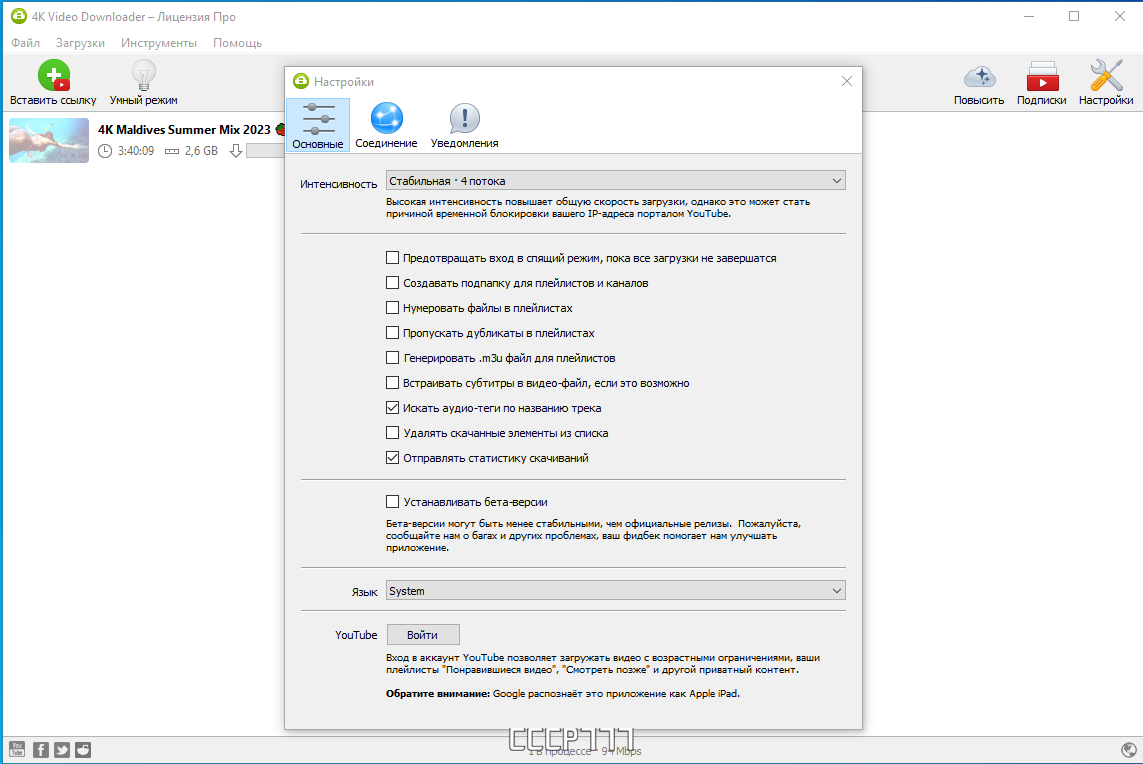
Task: Enable Устанавливать бета-версии checkbox
Action: [x=392, y=502]
